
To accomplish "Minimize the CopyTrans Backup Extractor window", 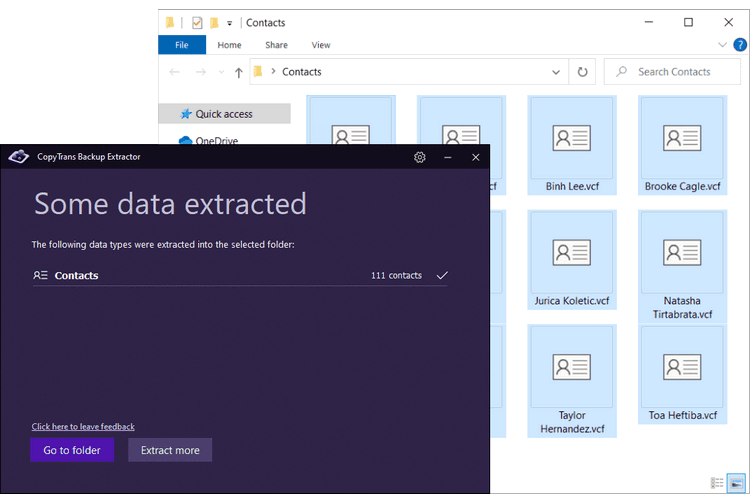I will [448, 157].
